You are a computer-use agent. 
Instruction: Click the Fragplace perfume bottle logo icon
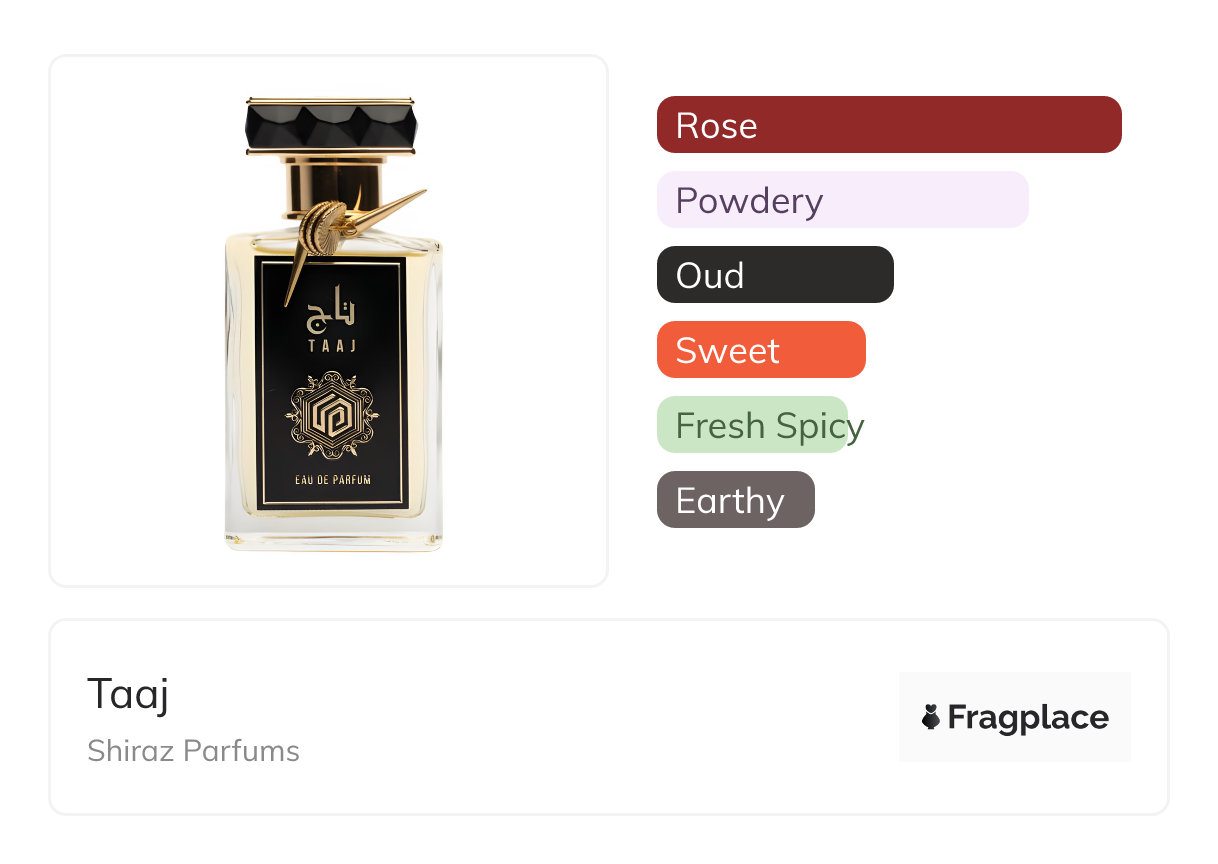931,717
